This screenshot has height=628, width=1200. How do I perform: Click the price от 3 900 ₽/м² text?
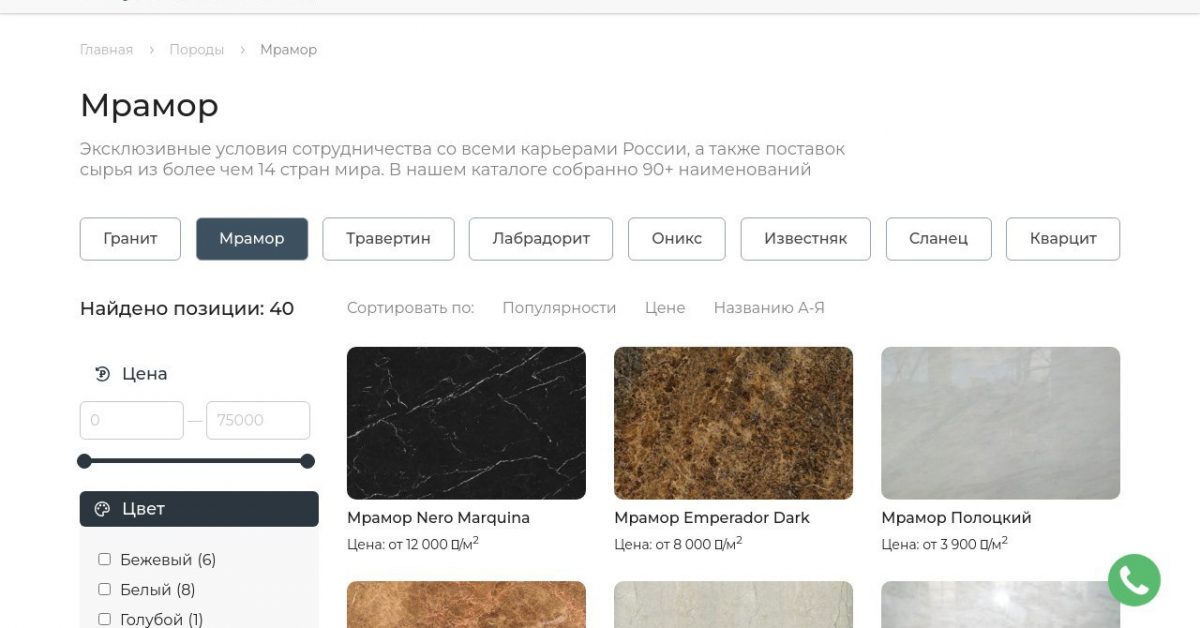point(945,544)
